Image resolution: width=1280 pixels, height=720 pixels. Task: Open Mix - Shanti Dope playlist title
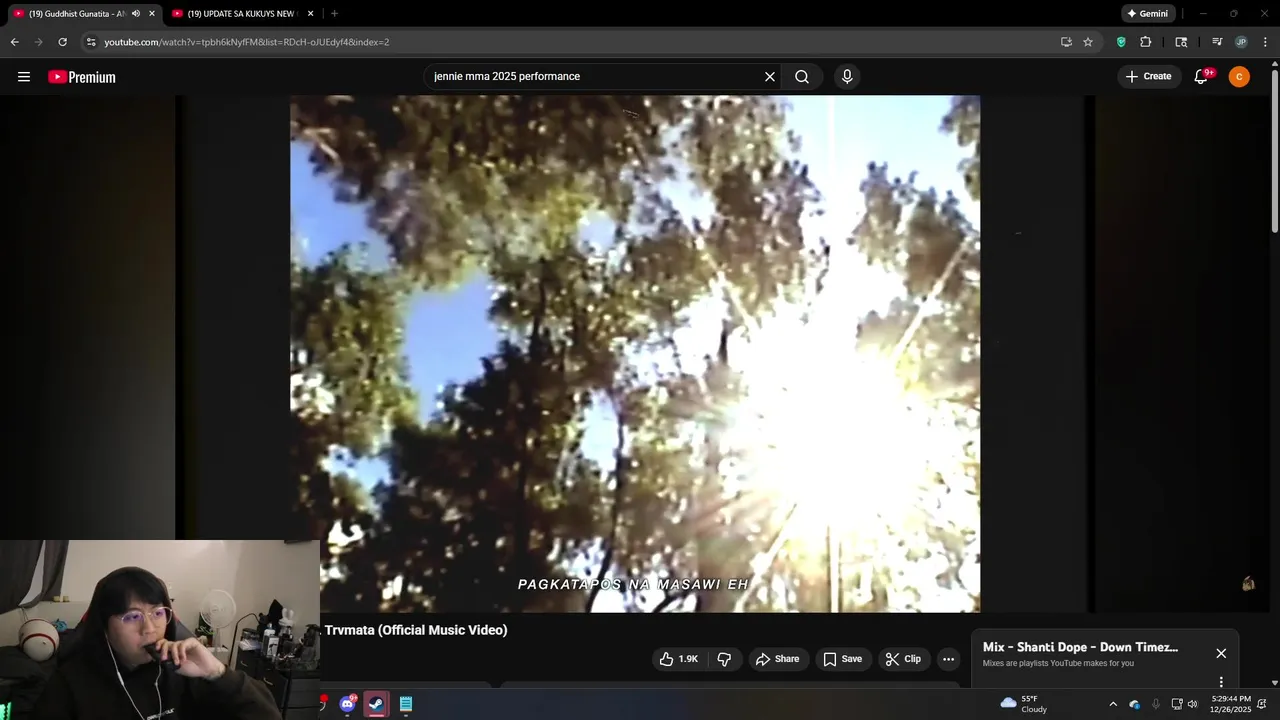pyautogui.click(x=1080, y=647)
